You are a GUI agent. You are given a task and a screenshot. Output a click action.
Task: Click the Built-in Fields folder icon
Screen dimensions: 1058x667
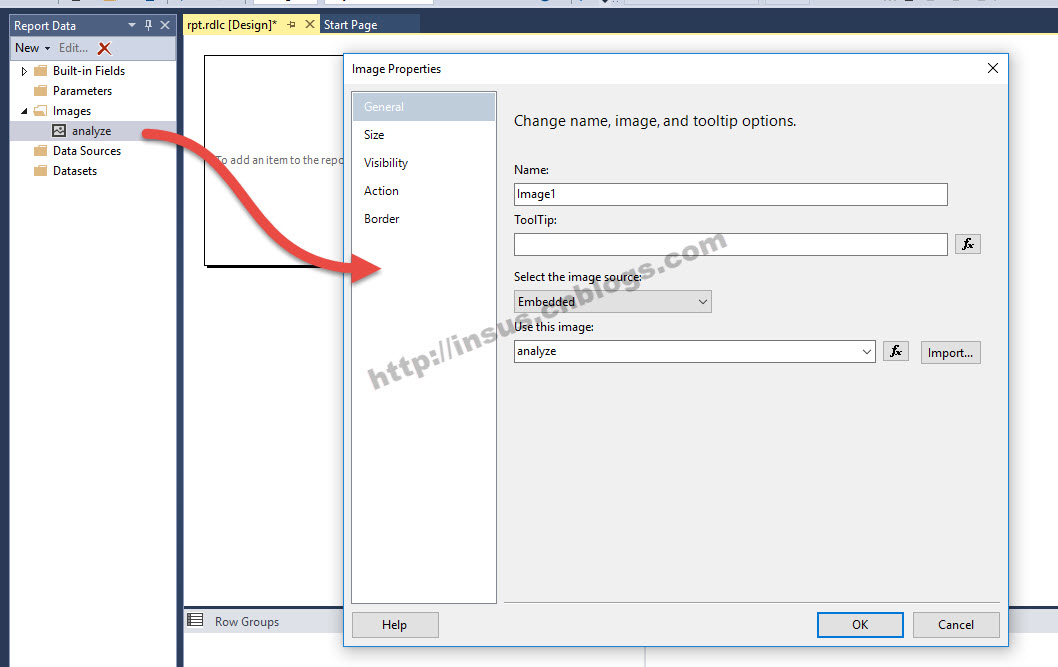(40, 71)
